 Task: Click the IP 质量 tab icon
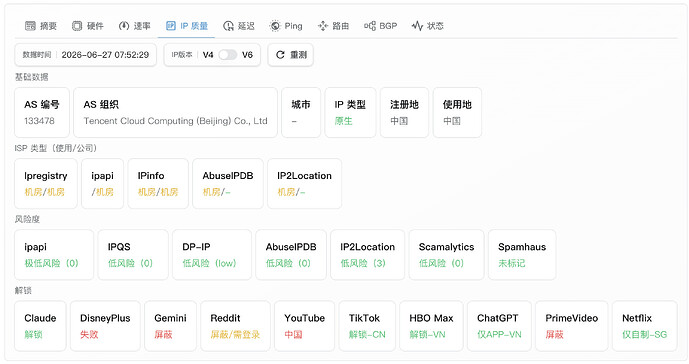(x=170, y=26)
